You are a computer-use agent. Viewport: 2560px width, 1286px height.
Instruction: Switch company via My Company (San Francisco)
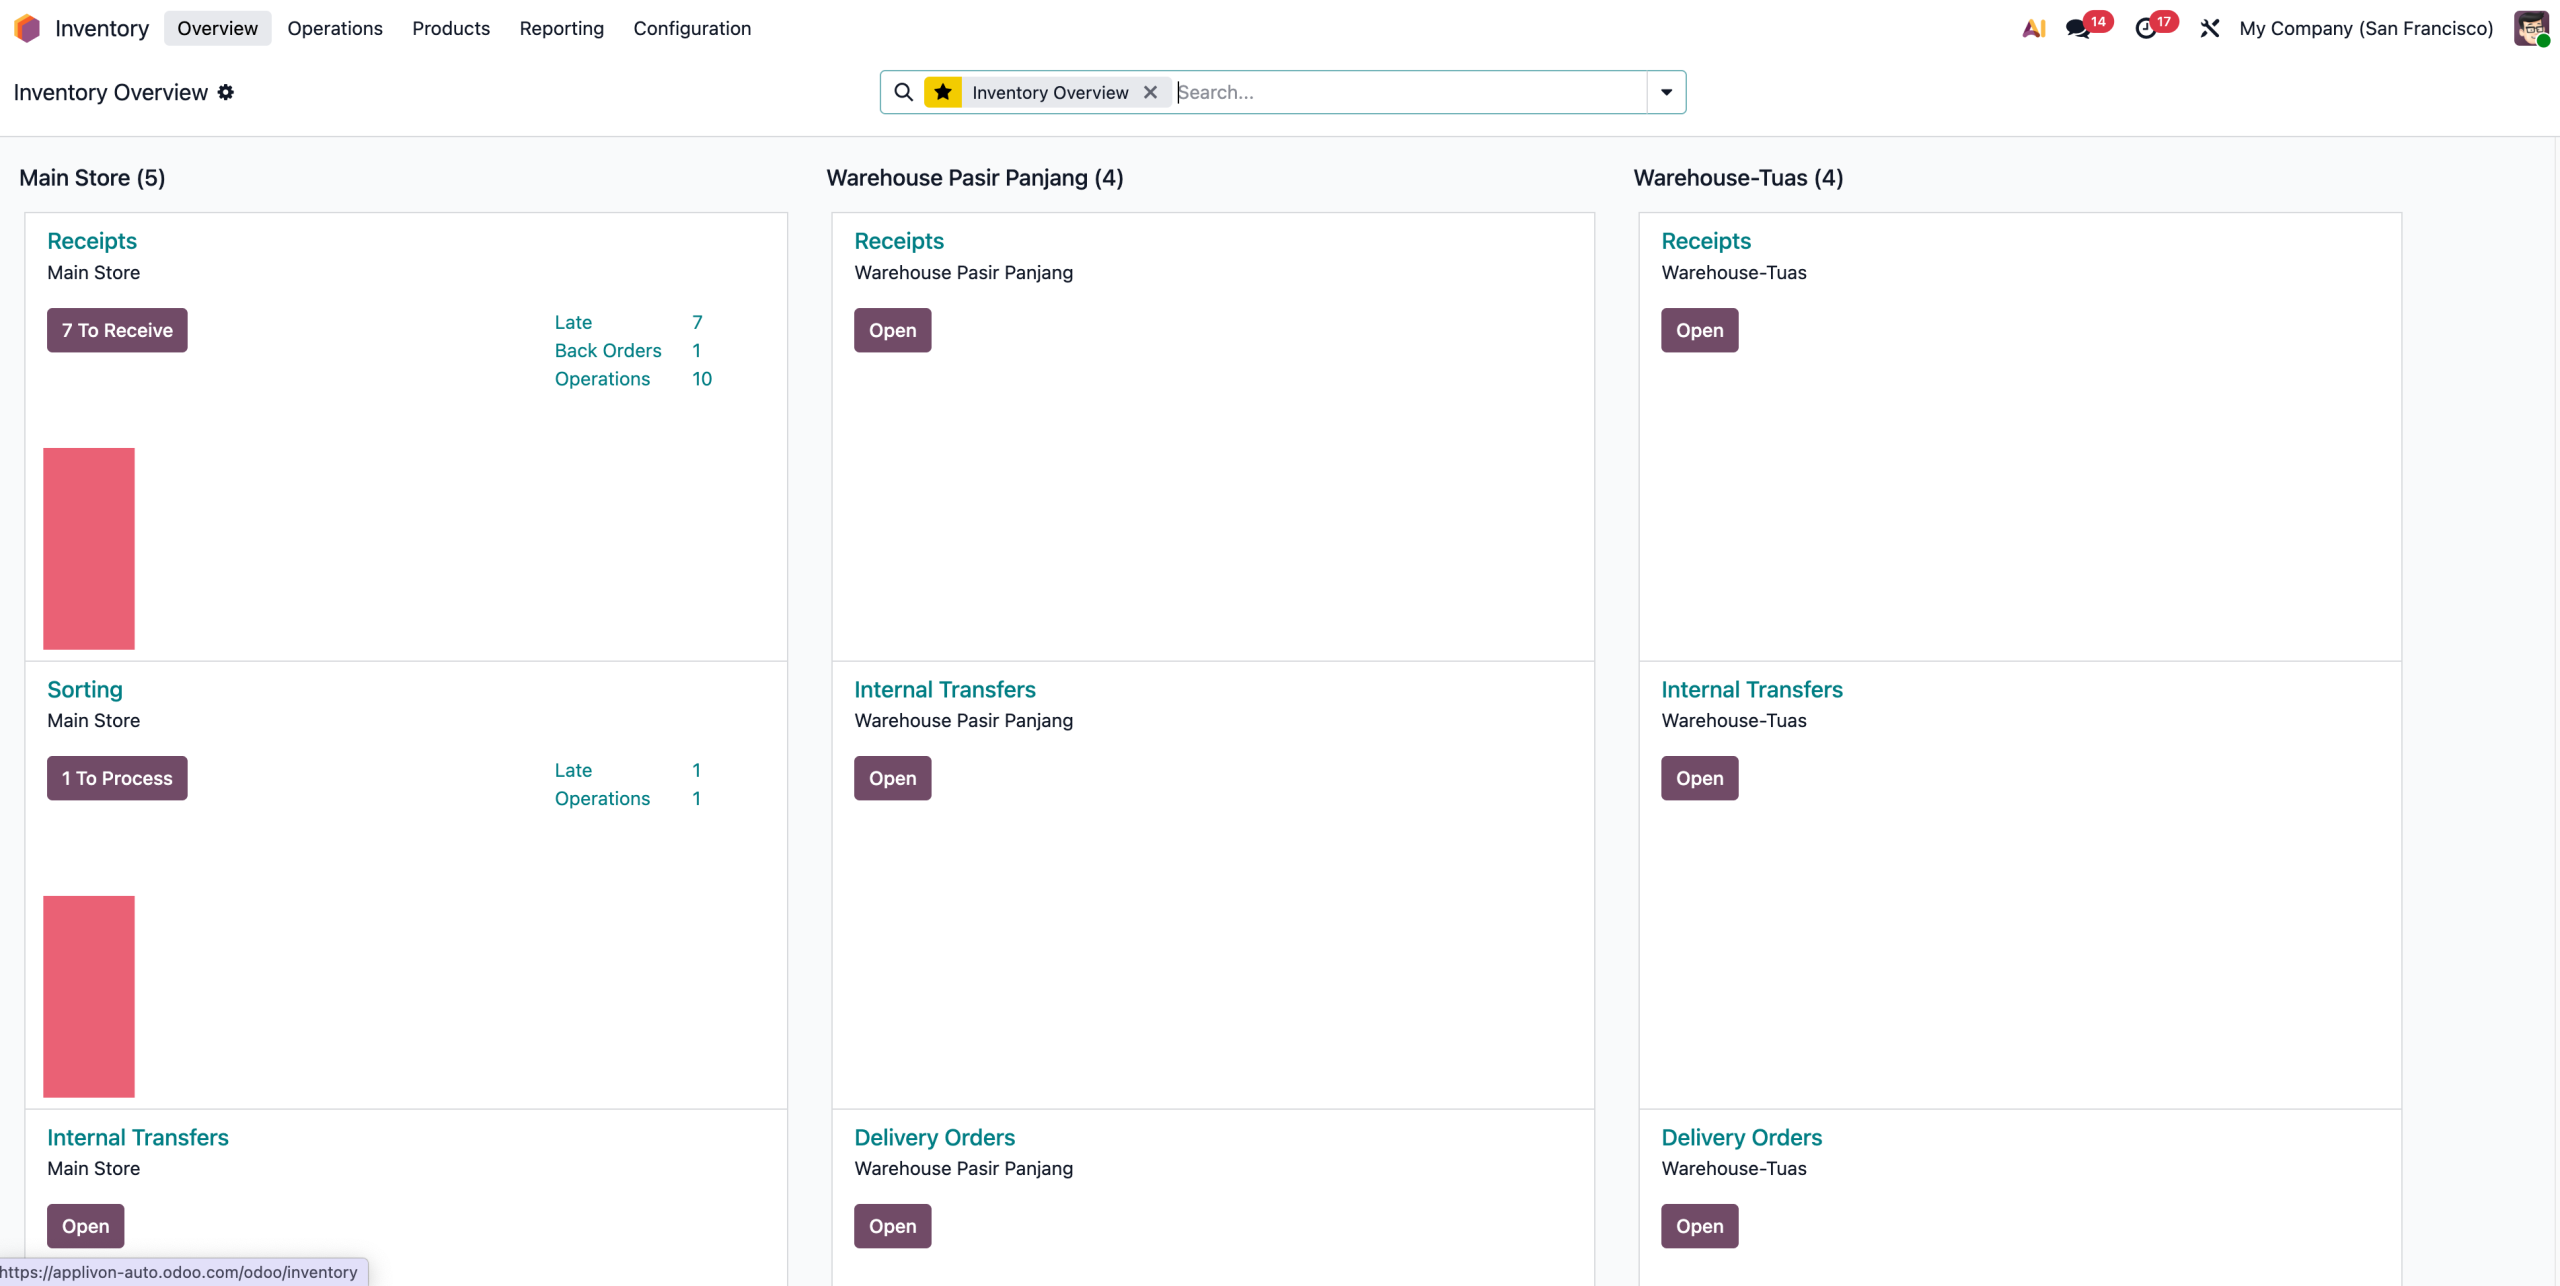[2366, 29]
